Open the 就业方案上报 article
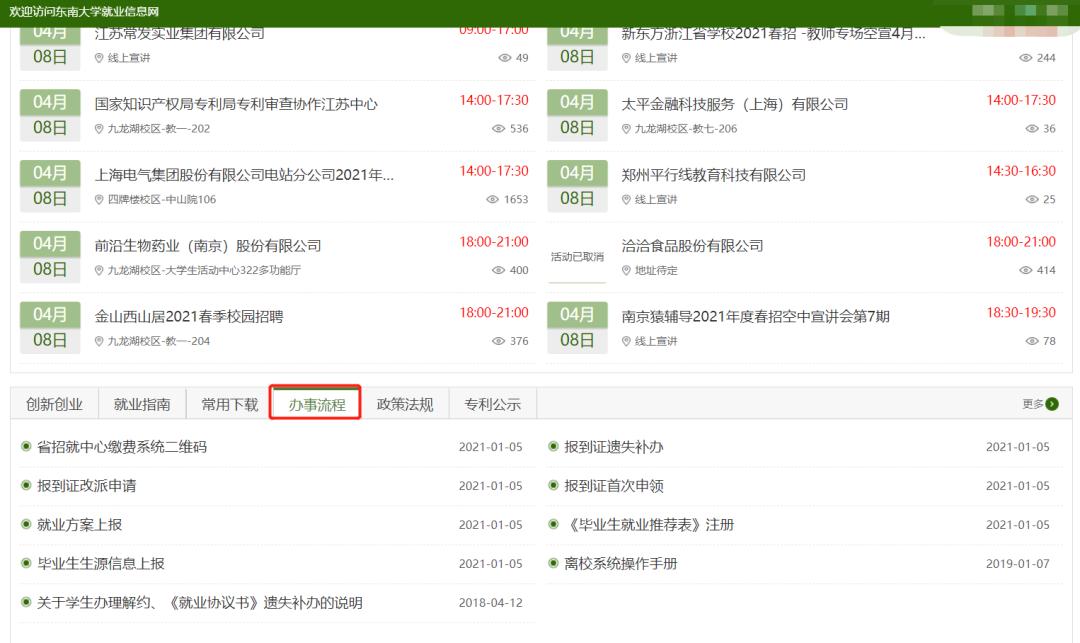This screenshot has width=1080, height=643. [79, 525]
